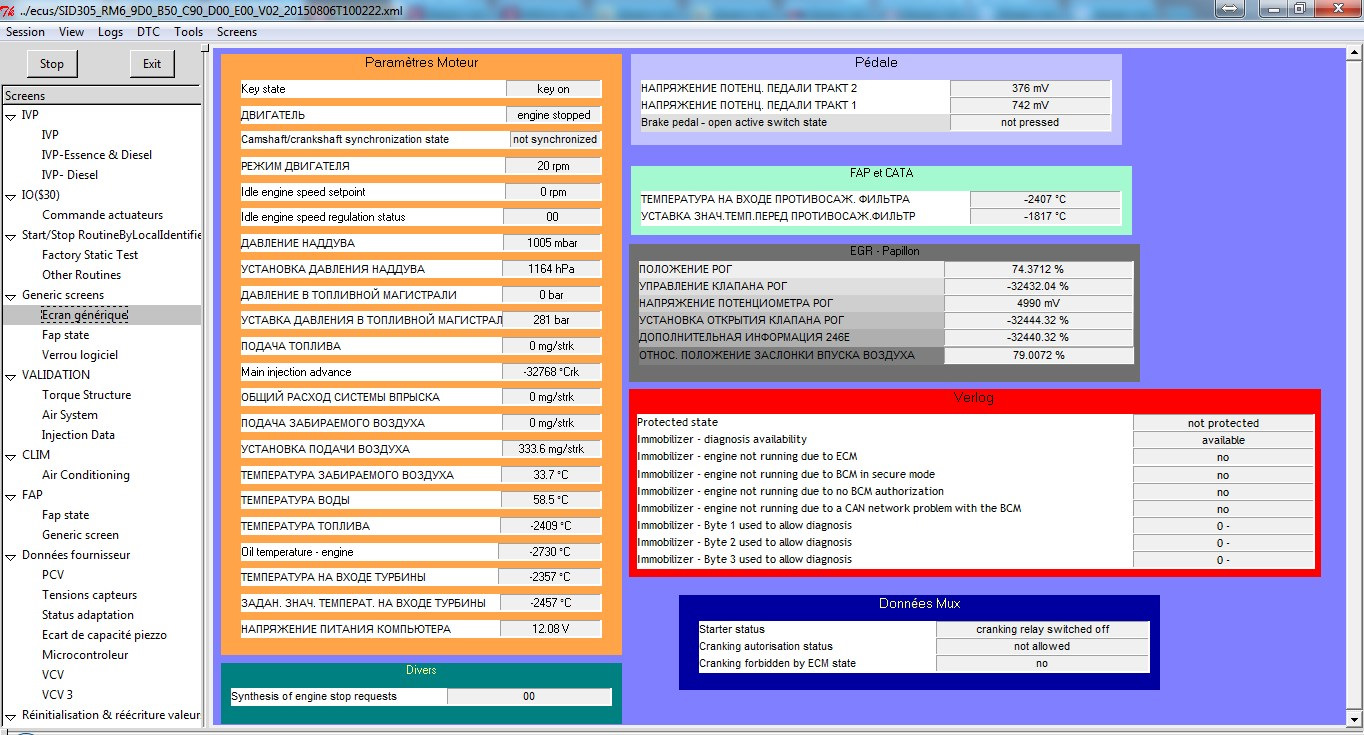The width and height of the screenshot is (1364, 735).
Task: Click the immobilizer diagnosis value 'available'
Action: [1223, 440]
